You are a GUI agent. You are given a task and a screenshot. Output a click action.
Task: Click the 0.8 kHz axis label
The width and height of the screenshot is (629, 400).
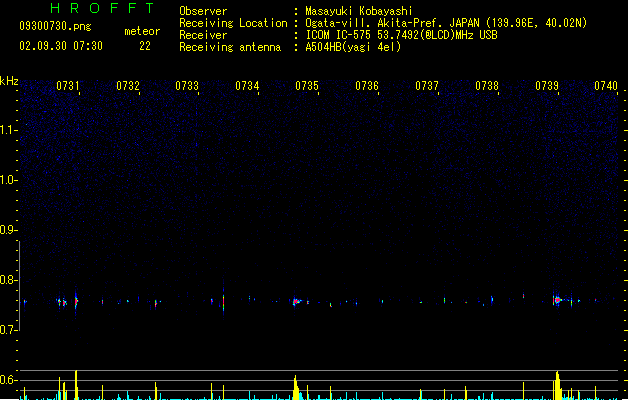(8, 280)
